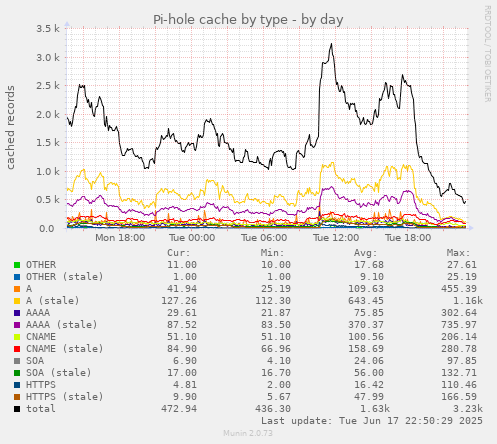
Task: Click the 'HTTPS (stale)' legend label
Action: [65, 397]
